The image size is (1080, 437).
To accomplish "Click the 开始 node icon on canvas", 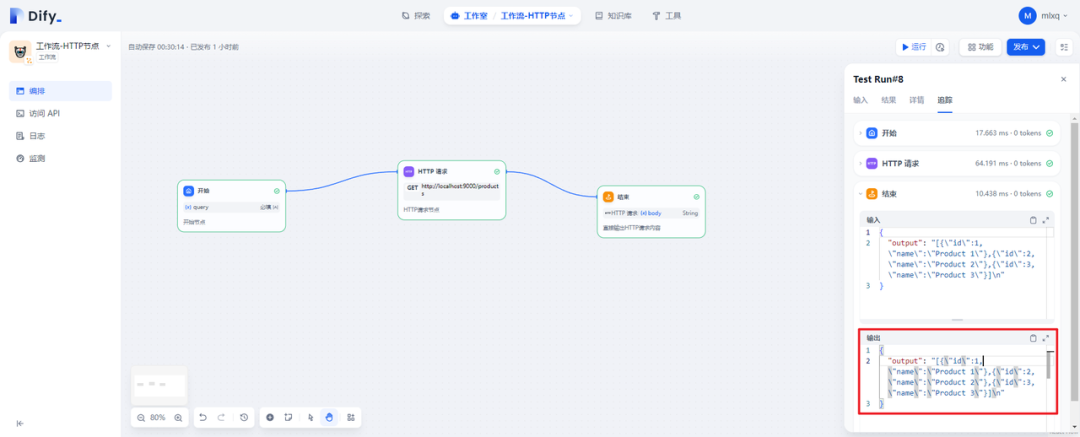I will 188,191.
